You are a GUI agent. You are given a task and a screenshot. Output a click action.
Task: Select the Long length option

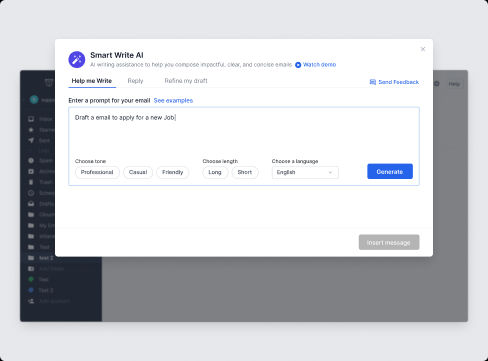point(215,172)
